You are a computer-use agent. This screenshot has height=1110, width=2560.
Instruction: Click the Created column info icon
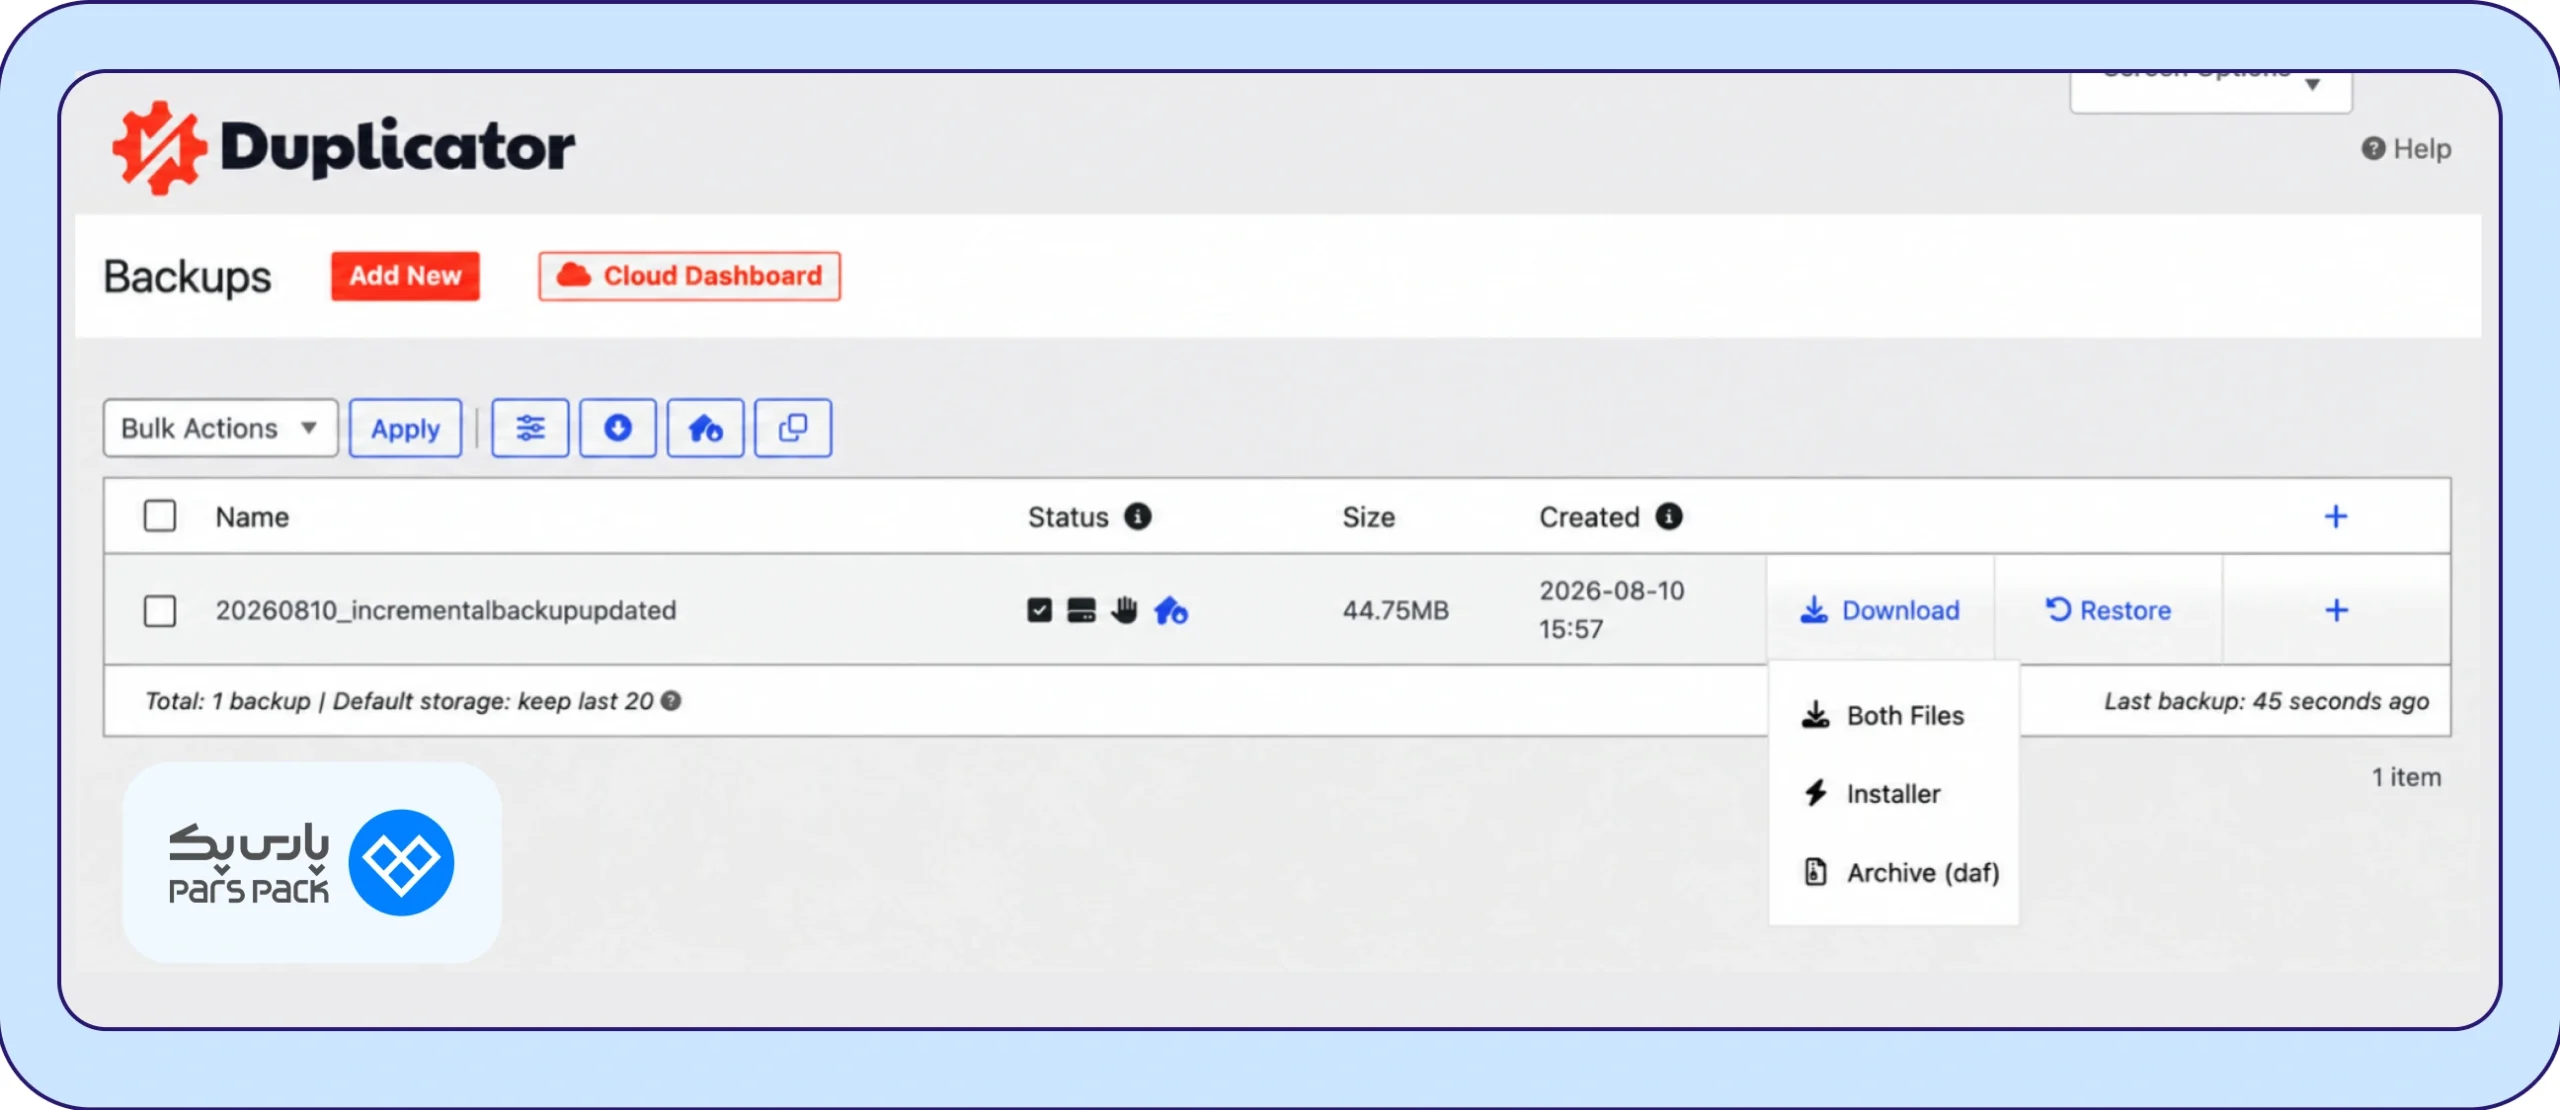point(1669,517)
